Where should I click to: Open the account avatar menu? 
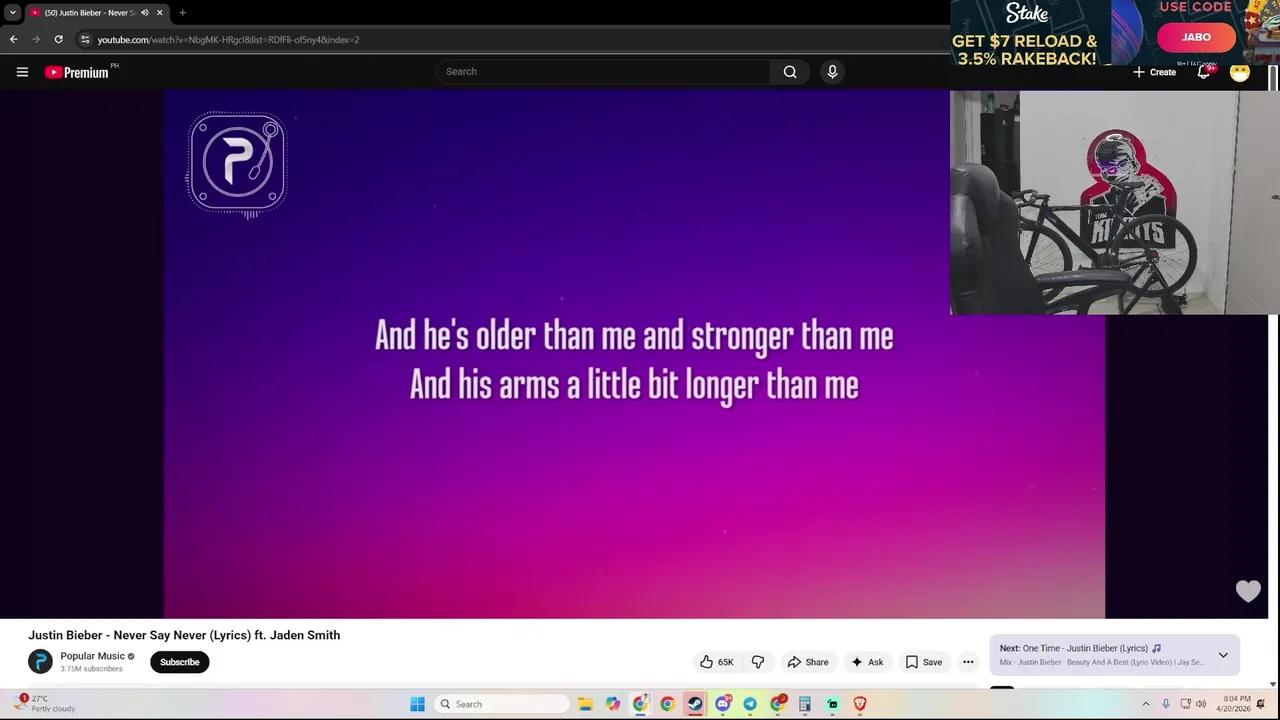1240,72
